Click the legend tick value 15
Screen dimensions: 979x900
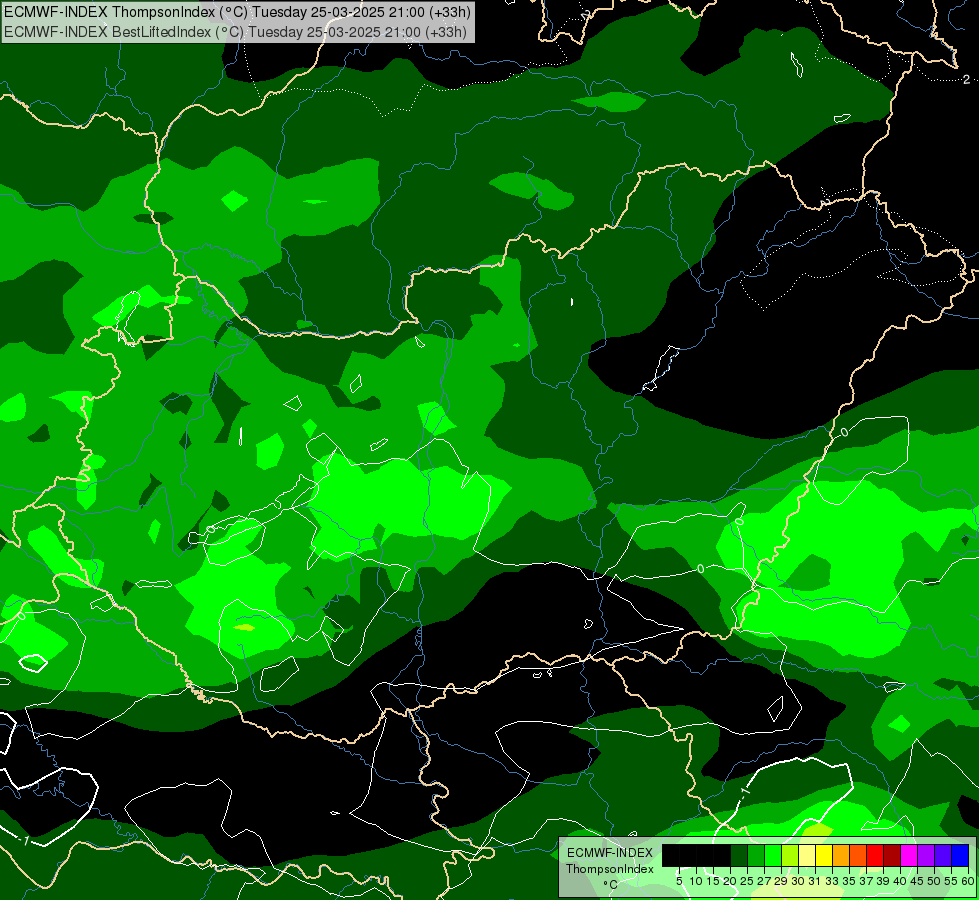click(713, 881)
